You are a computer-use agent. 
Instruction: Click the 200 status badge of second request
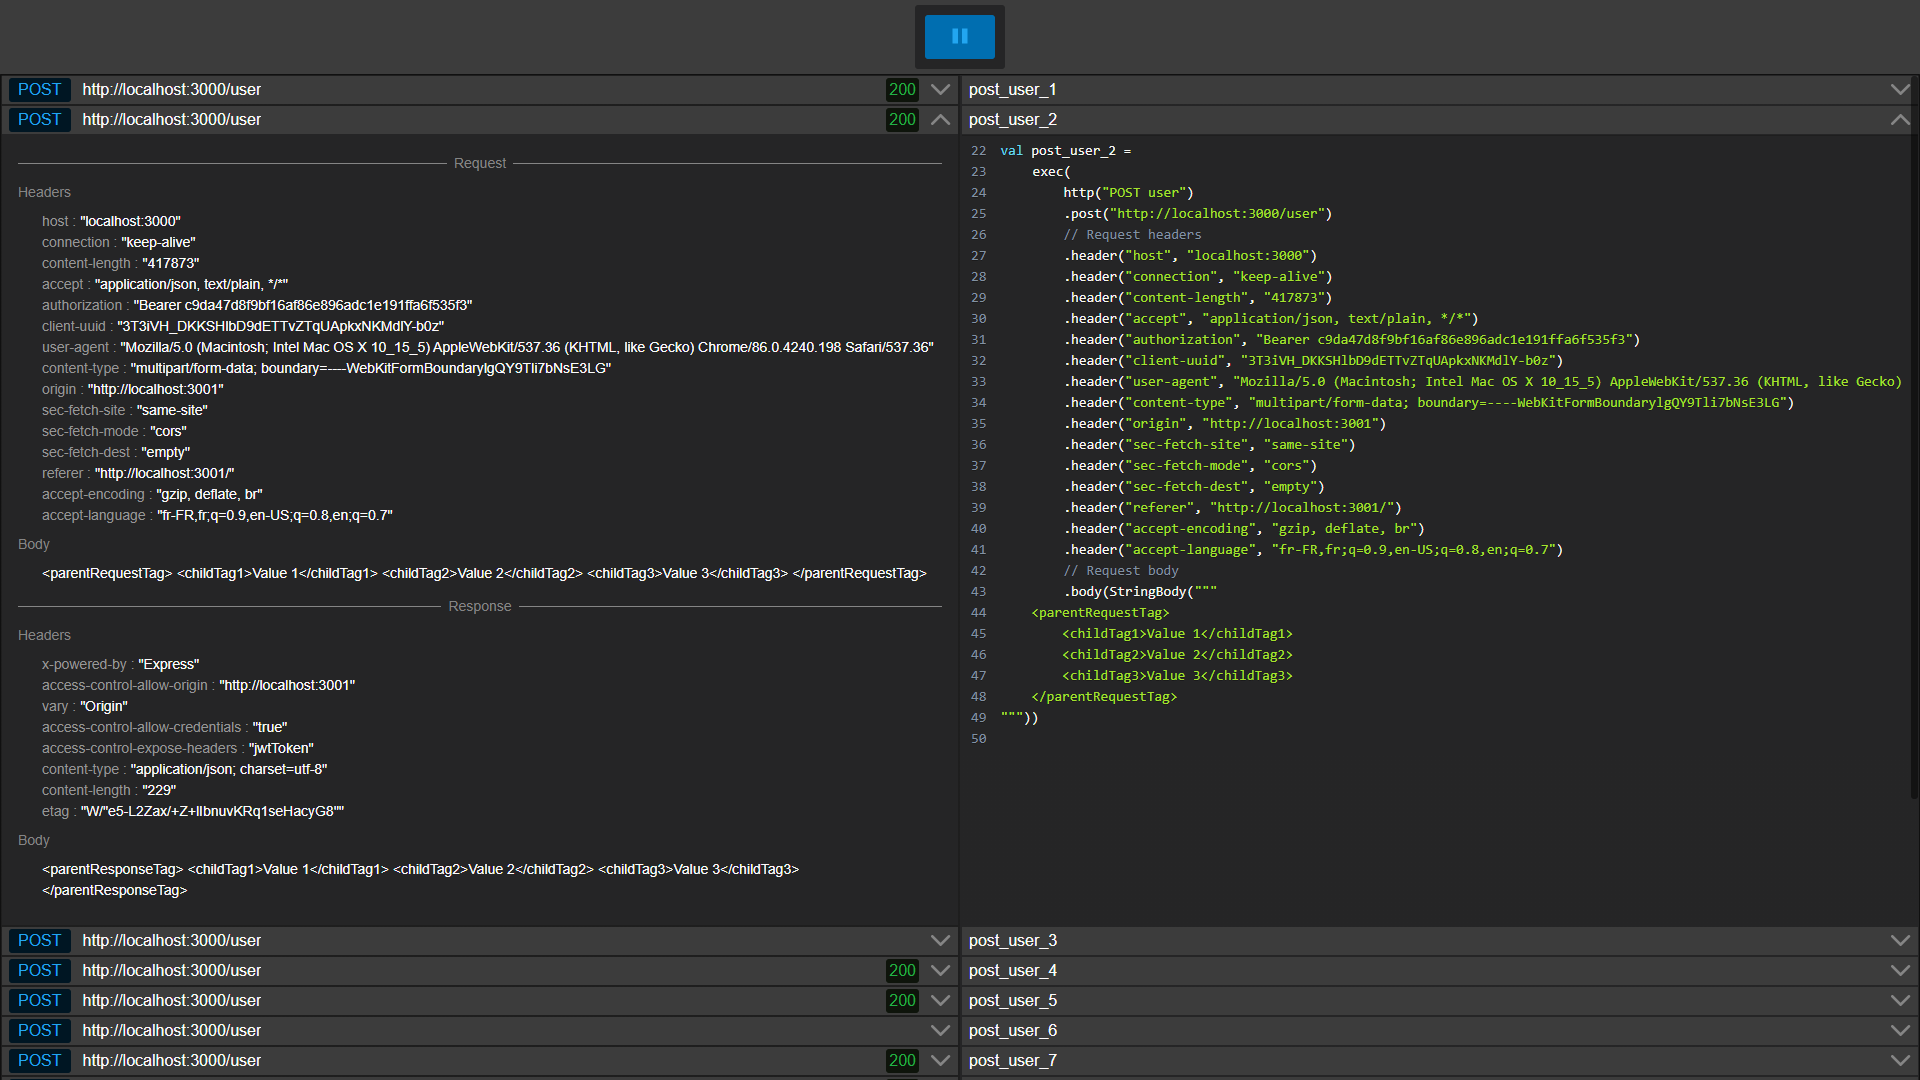tap(902, 120)
